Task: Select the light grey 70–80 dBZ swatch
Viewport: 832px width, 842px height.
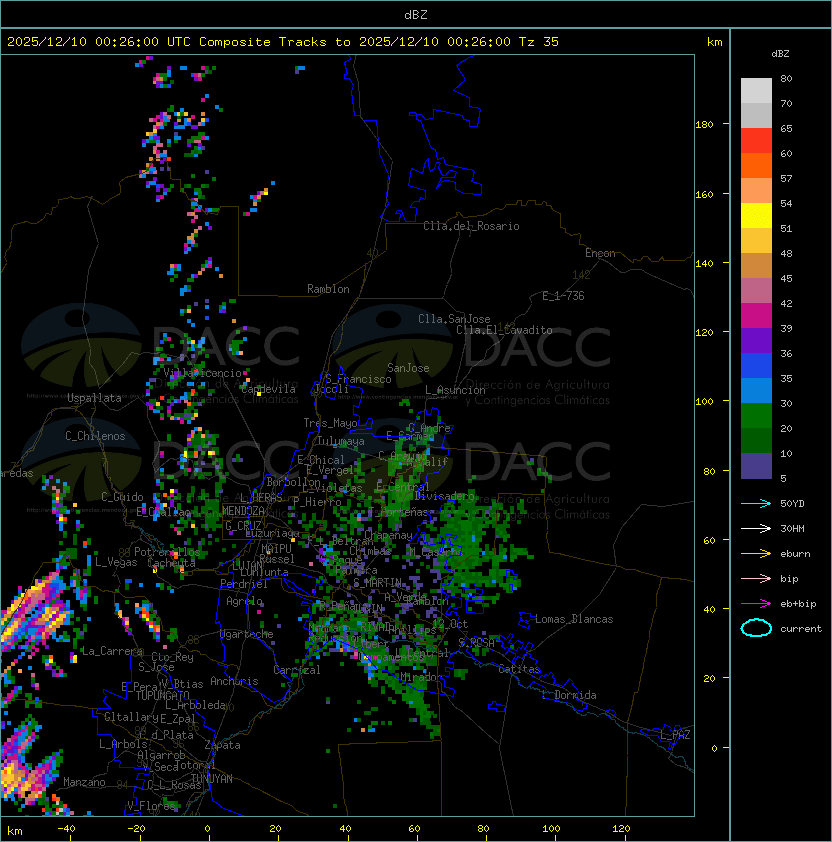Action: 756,91
